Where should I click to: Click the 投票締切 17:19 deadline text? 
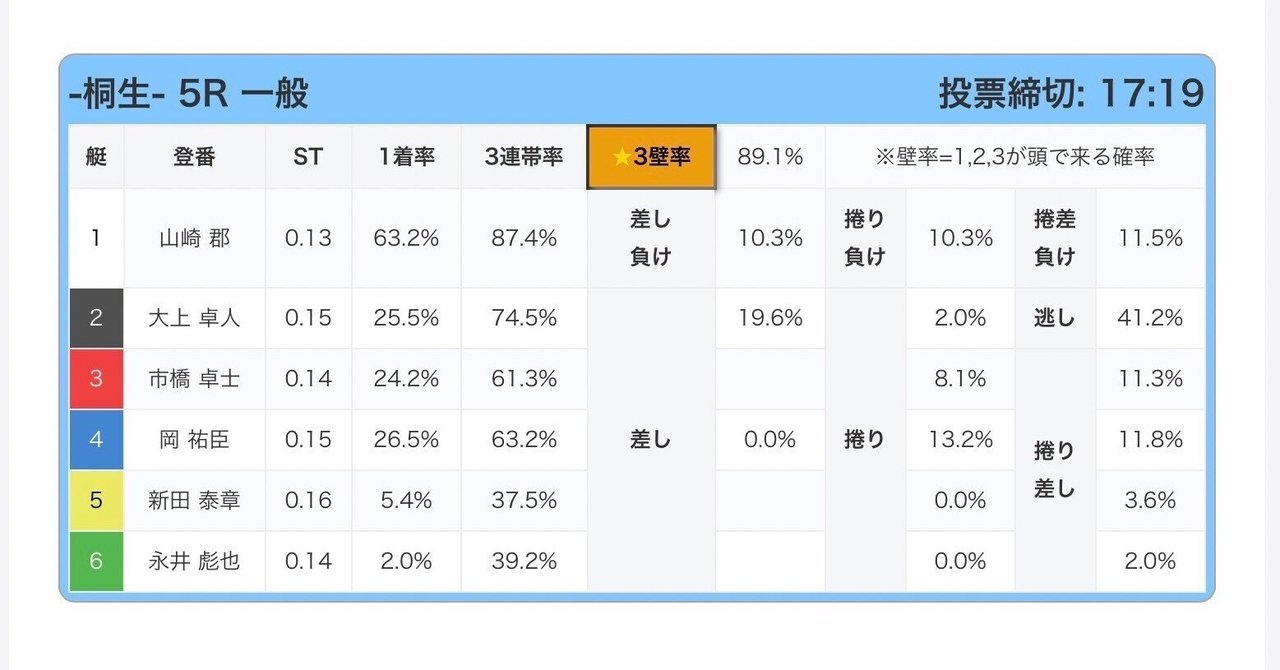(1071, 94)
